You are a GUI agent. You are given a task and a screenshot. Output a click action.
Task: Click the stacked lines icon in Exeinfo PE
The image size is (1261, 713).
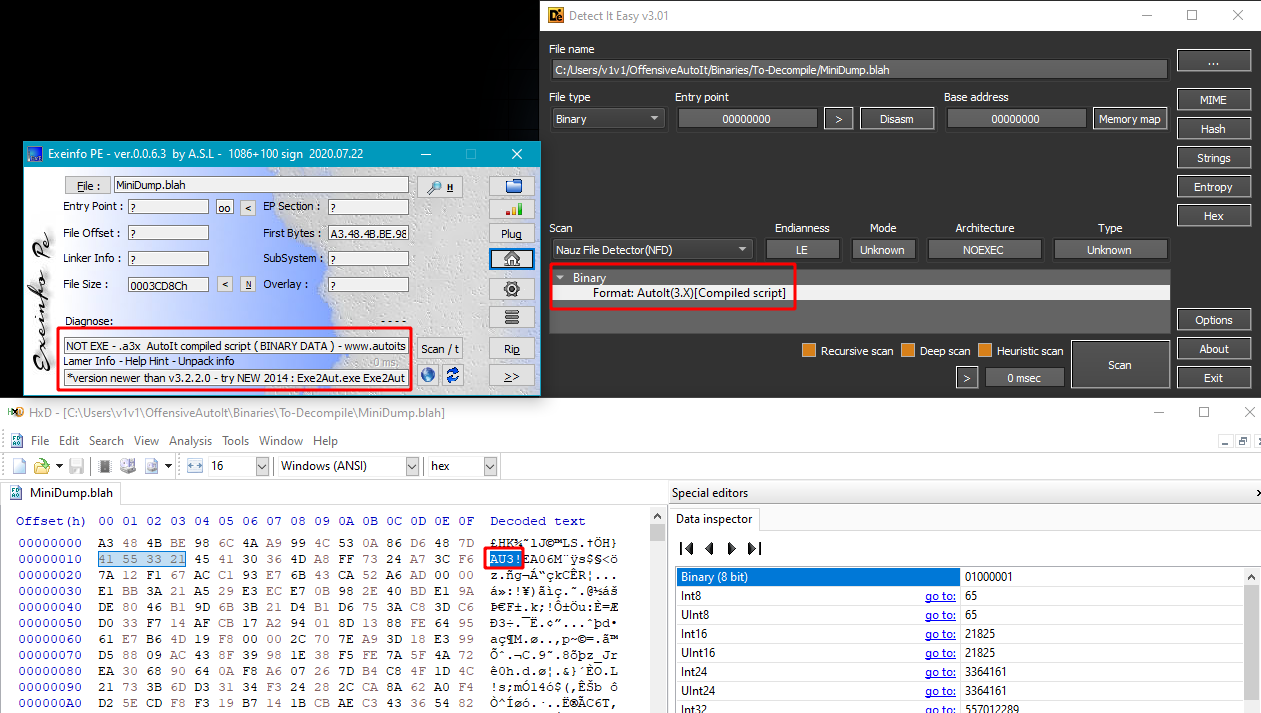pos(512,317)
